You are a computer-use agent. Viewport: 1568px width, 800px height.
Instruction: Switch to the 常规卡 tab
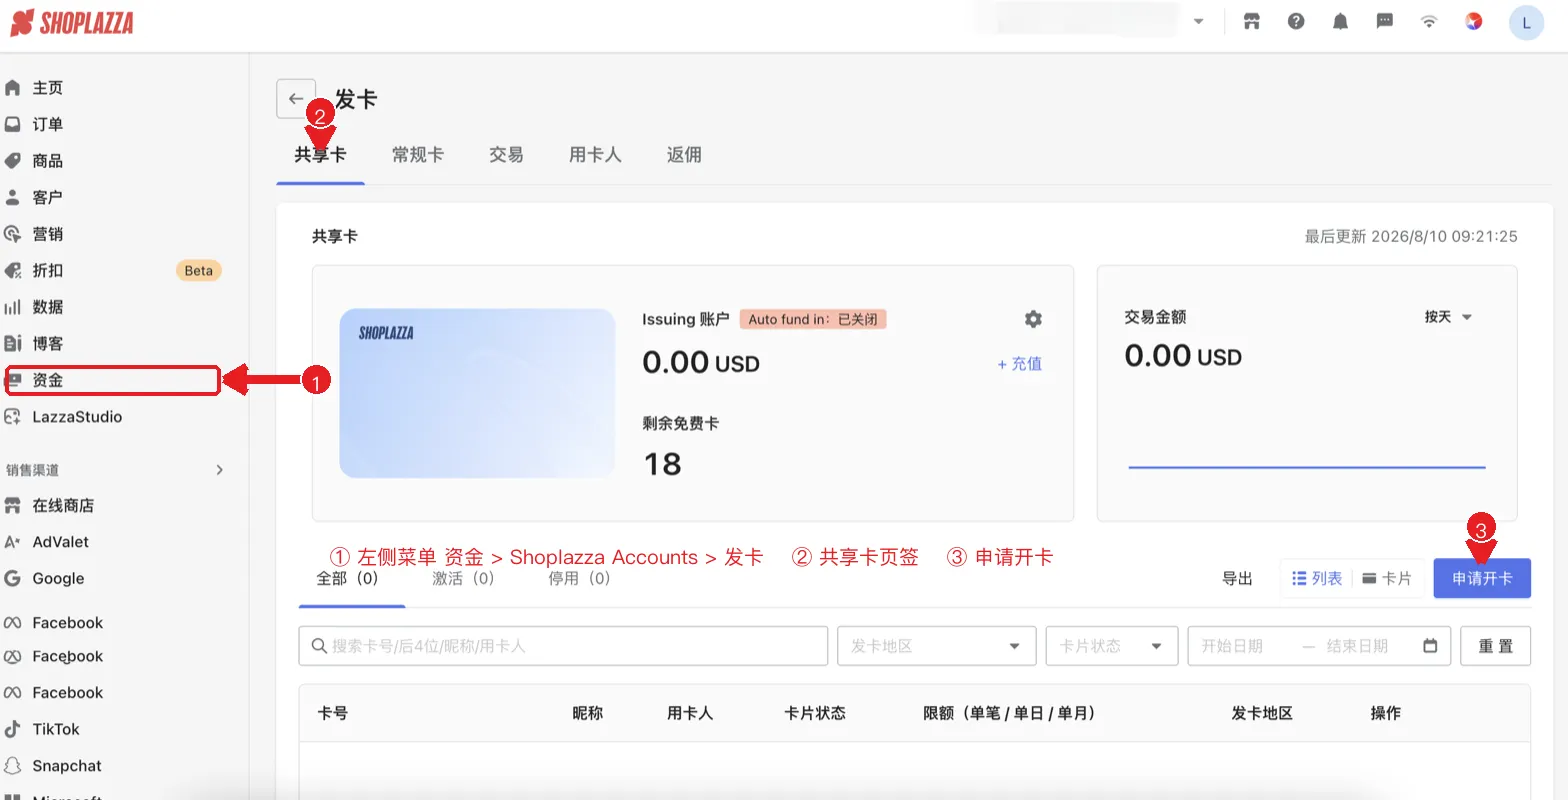[x=418, y=155]
